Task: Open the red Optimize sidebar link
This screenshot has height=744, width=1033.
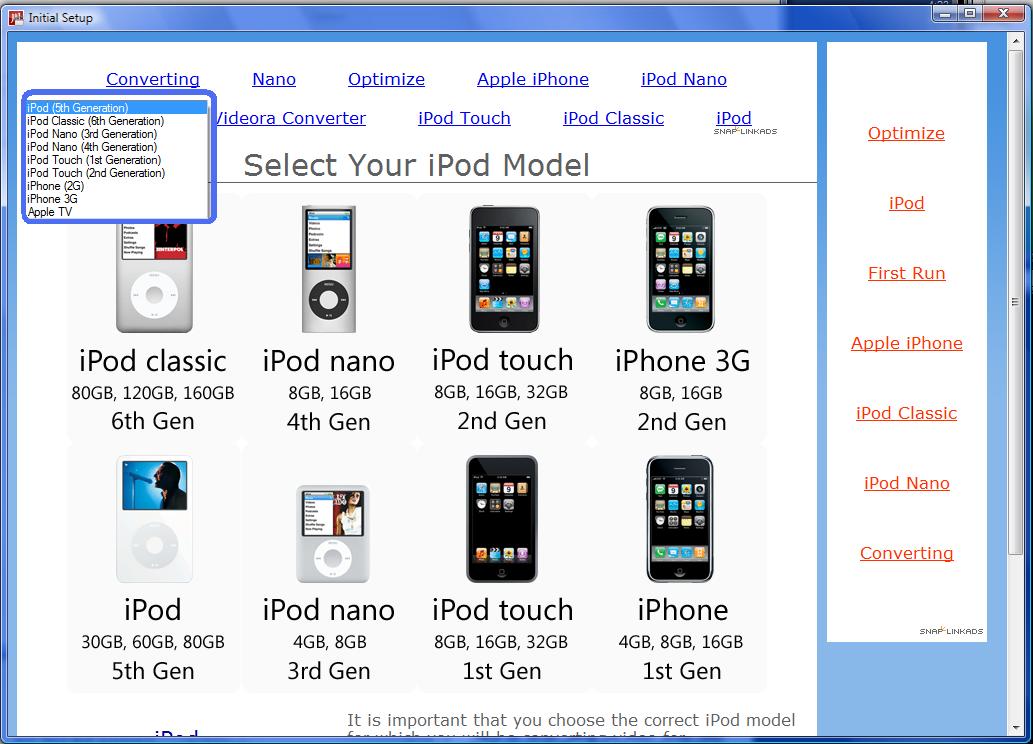Action: tap(907, 133)
